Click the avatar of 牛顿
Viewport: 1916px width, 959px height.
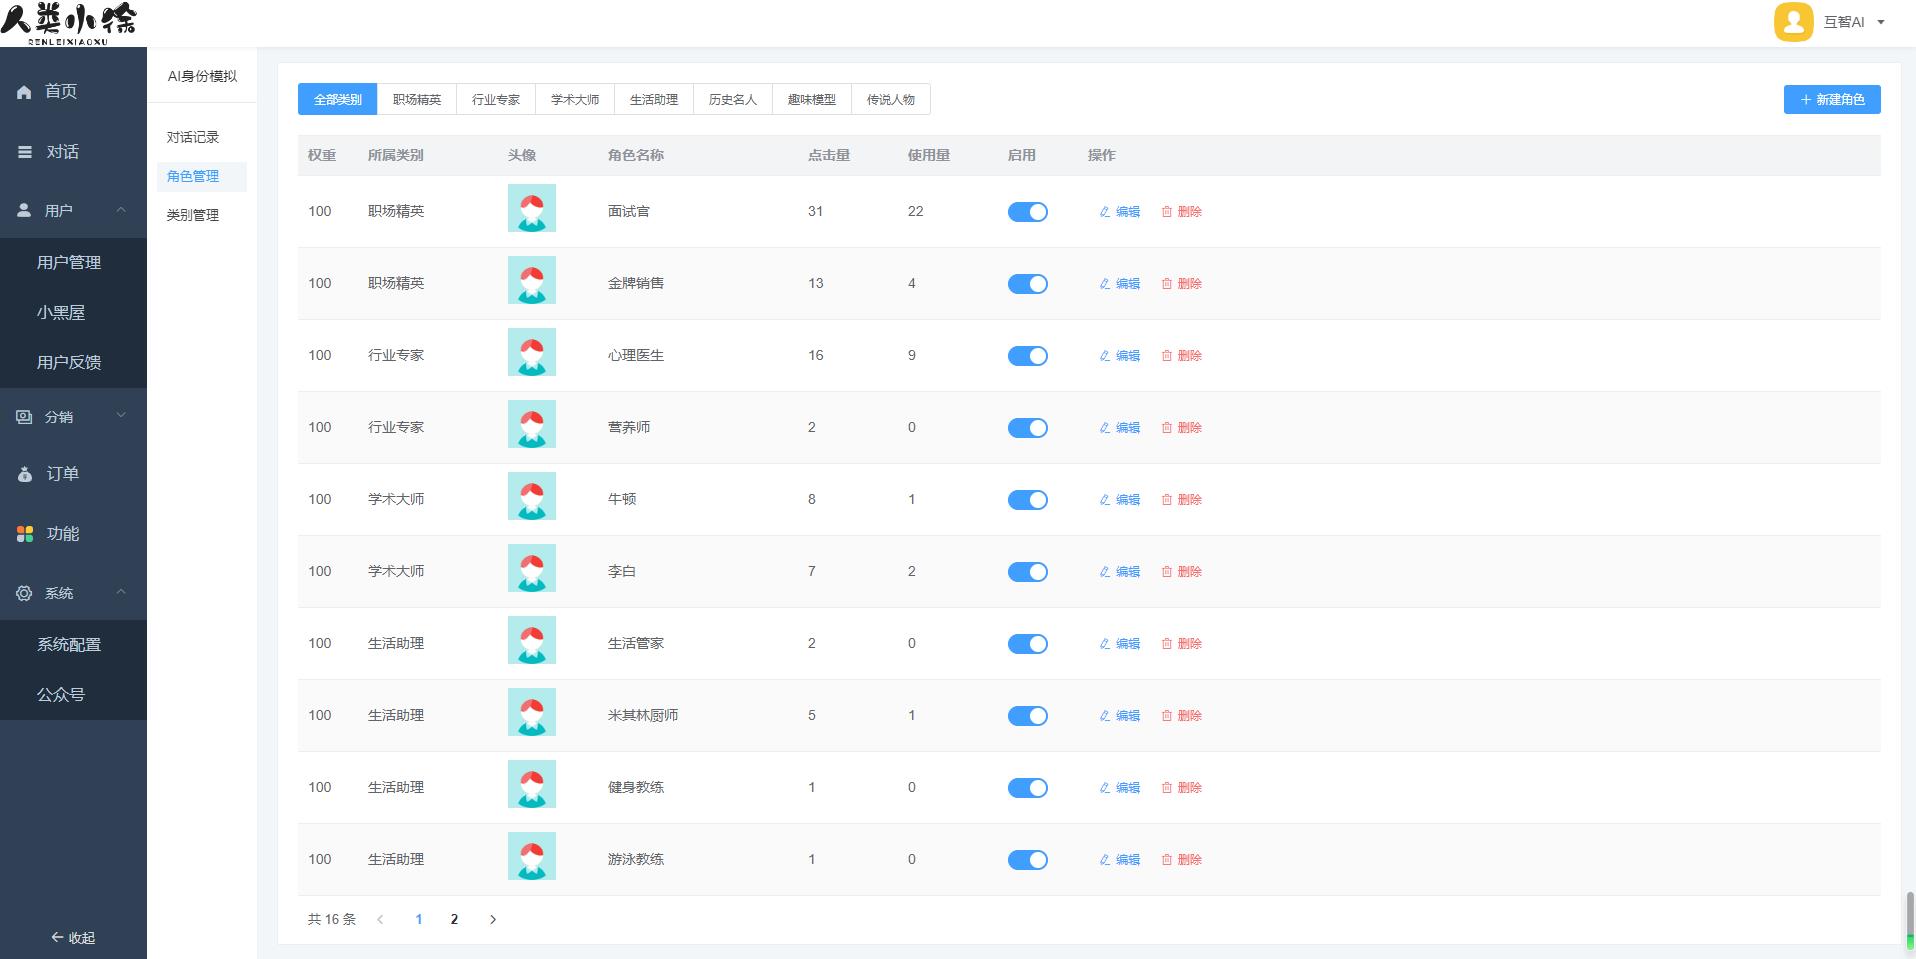[532, 496]
